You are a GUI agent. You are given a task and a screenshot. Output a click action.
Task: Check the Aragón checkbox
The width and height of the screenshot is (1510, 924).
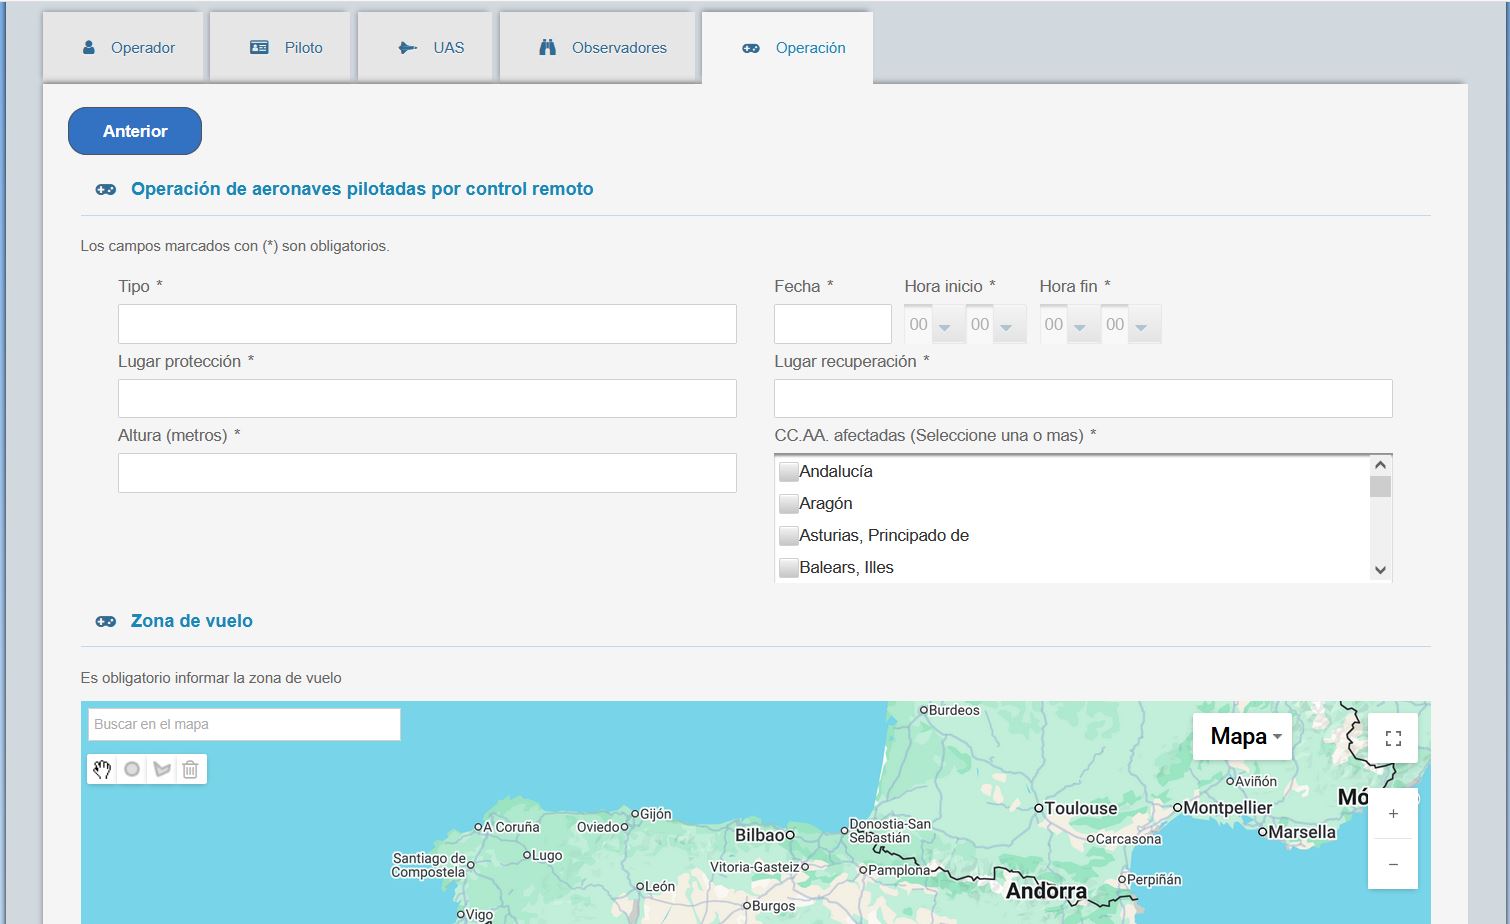click(789, 504)
